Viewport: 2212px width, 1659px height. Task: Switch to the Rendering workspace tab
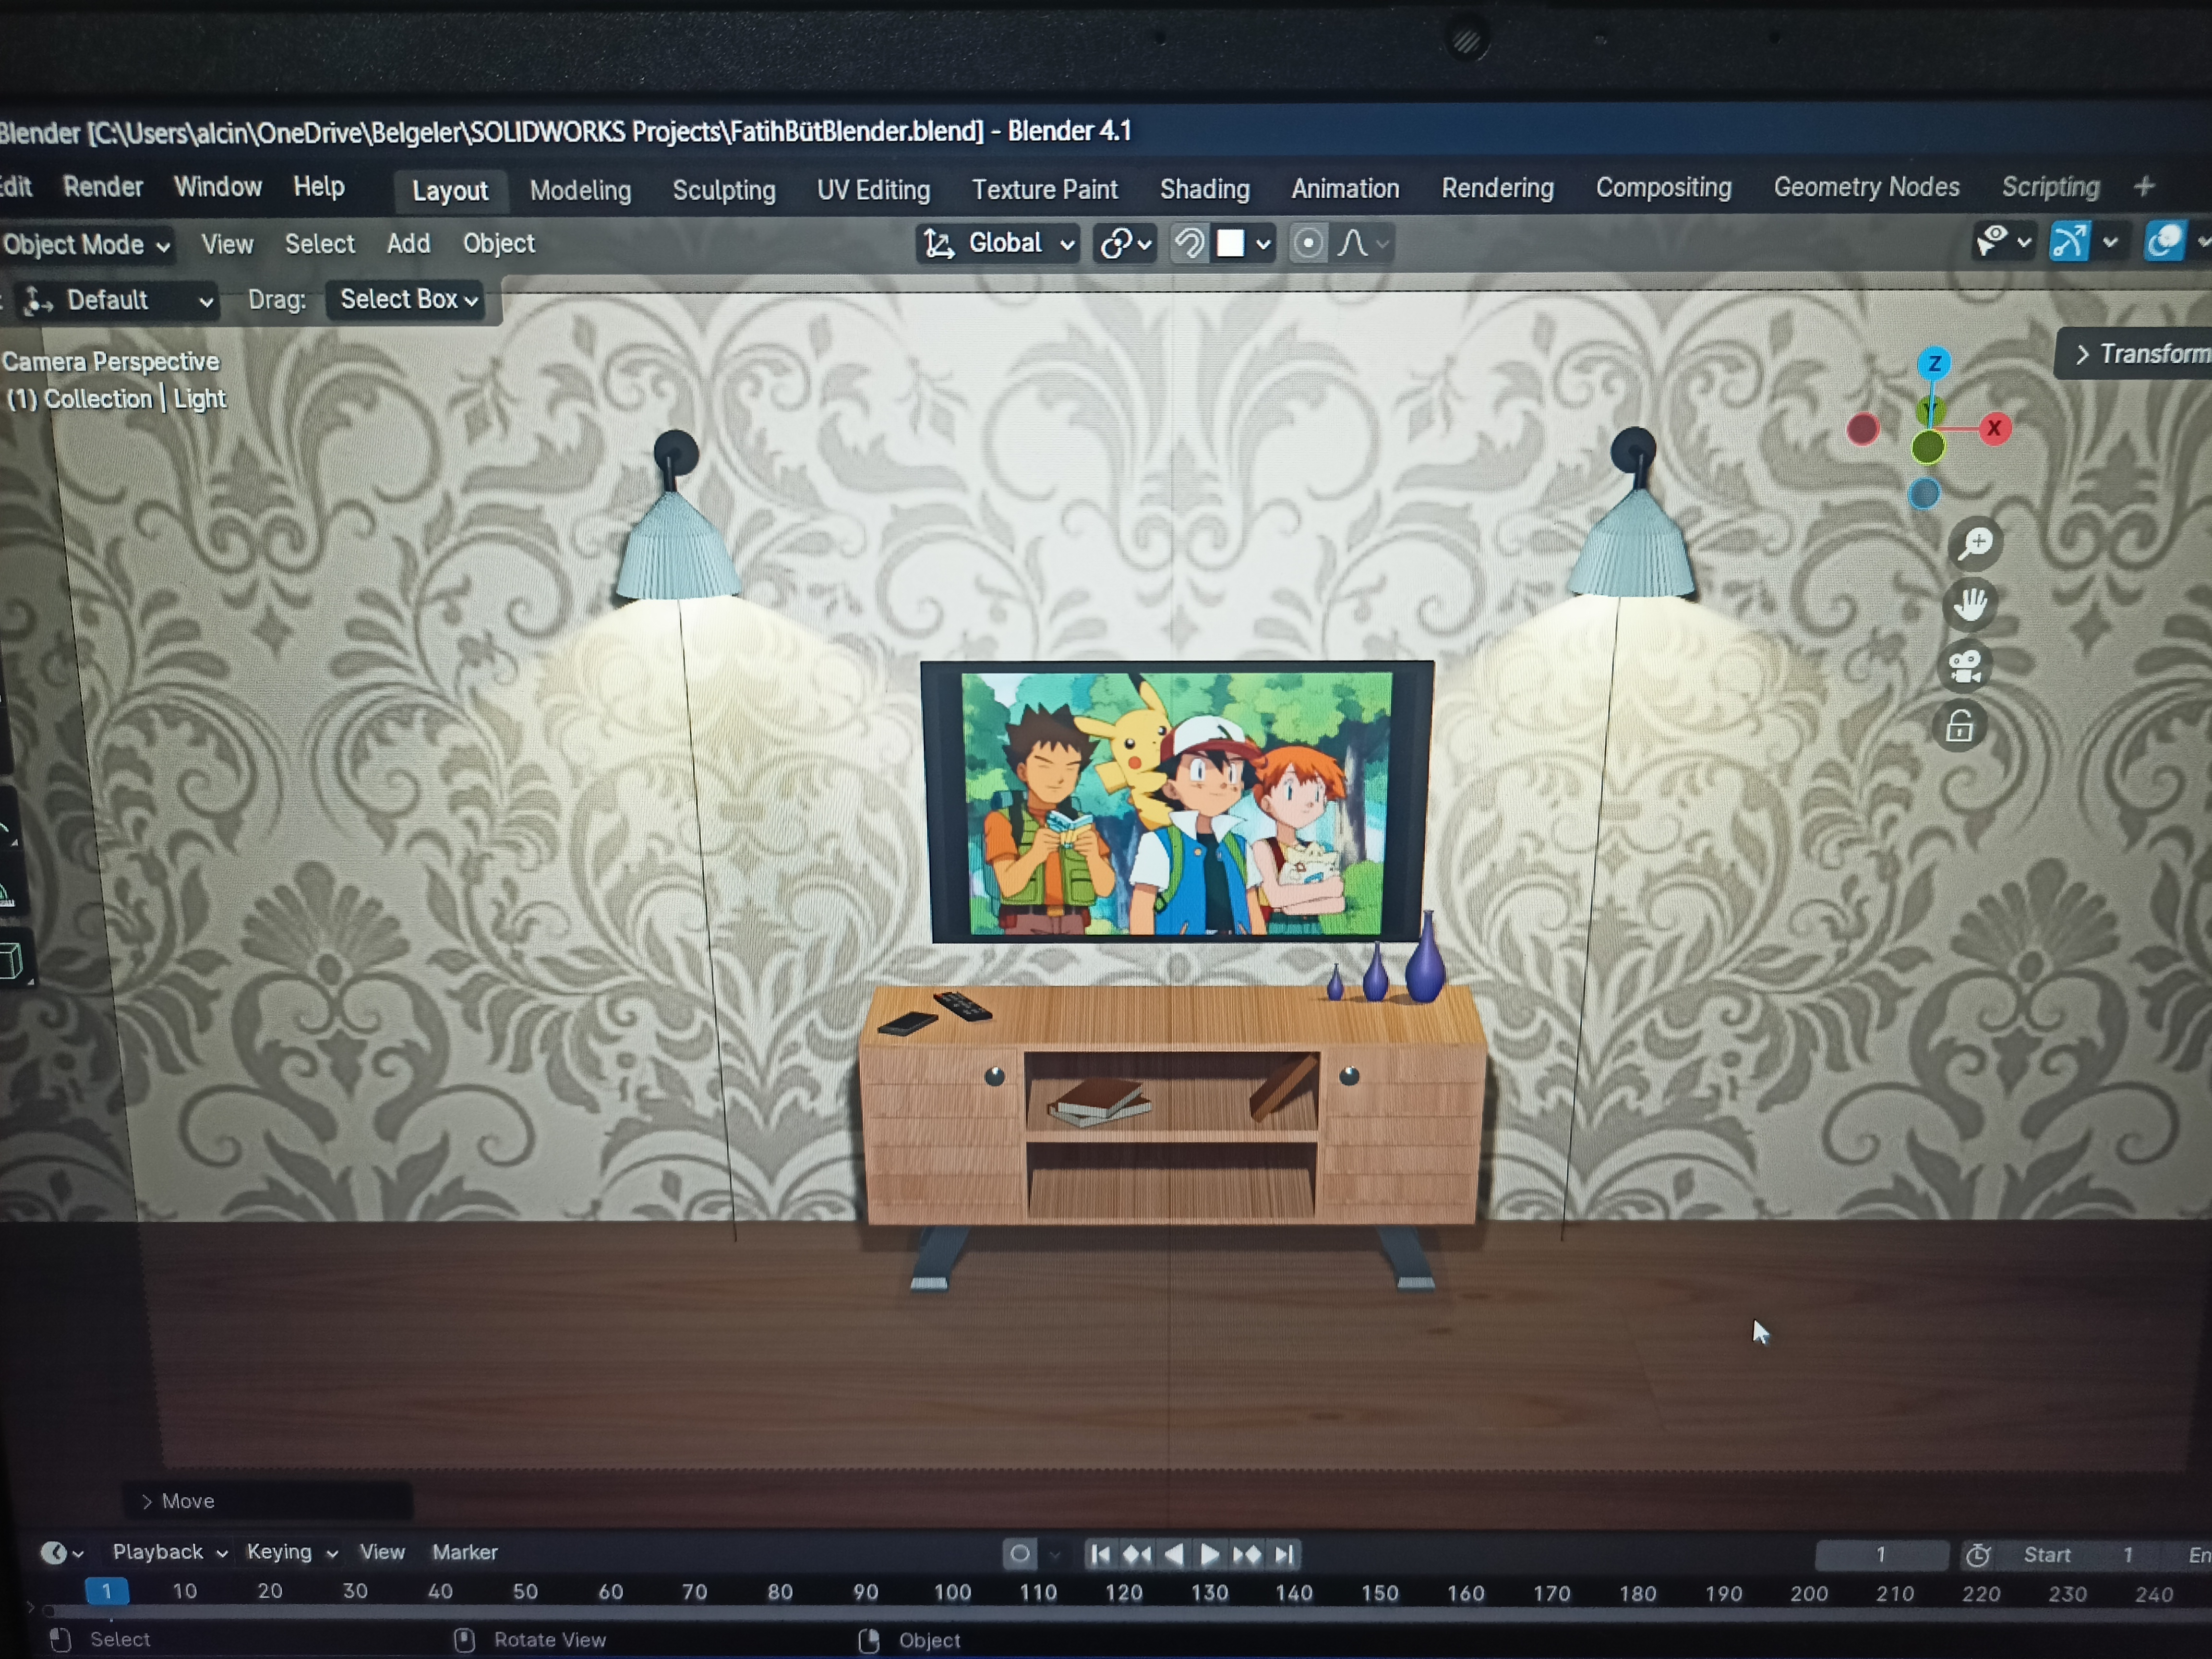[x=1497, y=188]
